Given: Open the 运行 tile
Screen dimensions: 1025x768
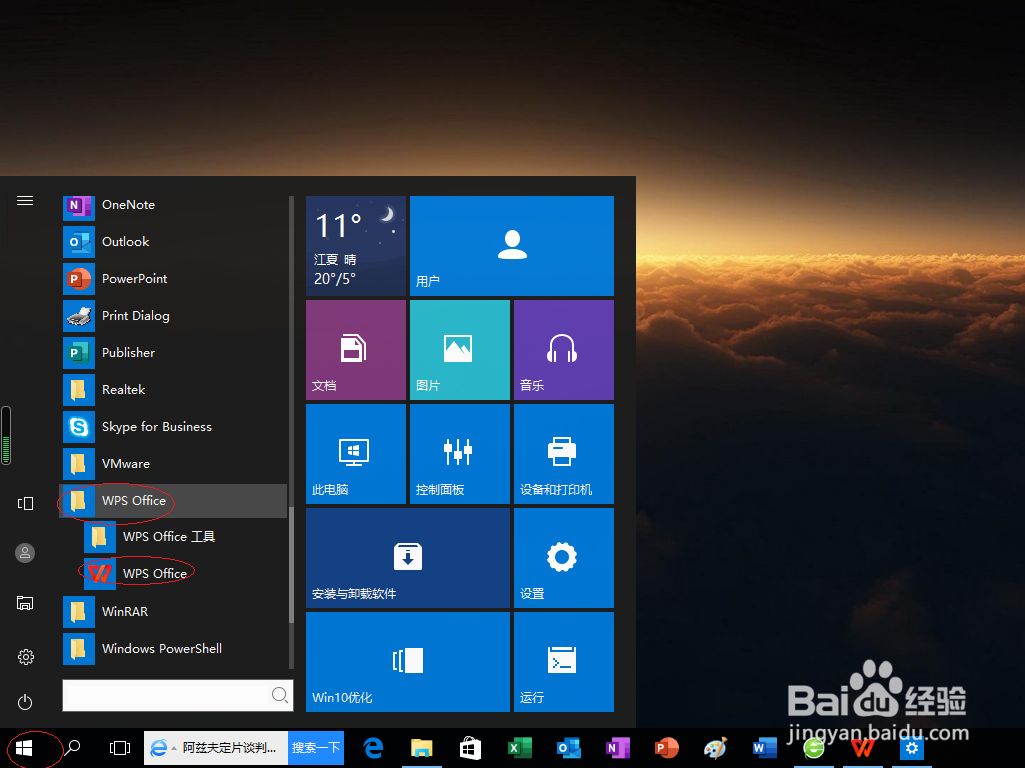Looking at the screenshot, I should pos(563,661).
